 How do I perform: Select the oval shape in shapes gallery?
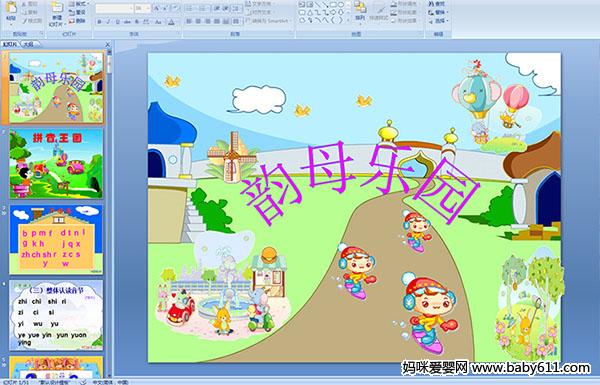pyautogui.click(x=341, y=4)
